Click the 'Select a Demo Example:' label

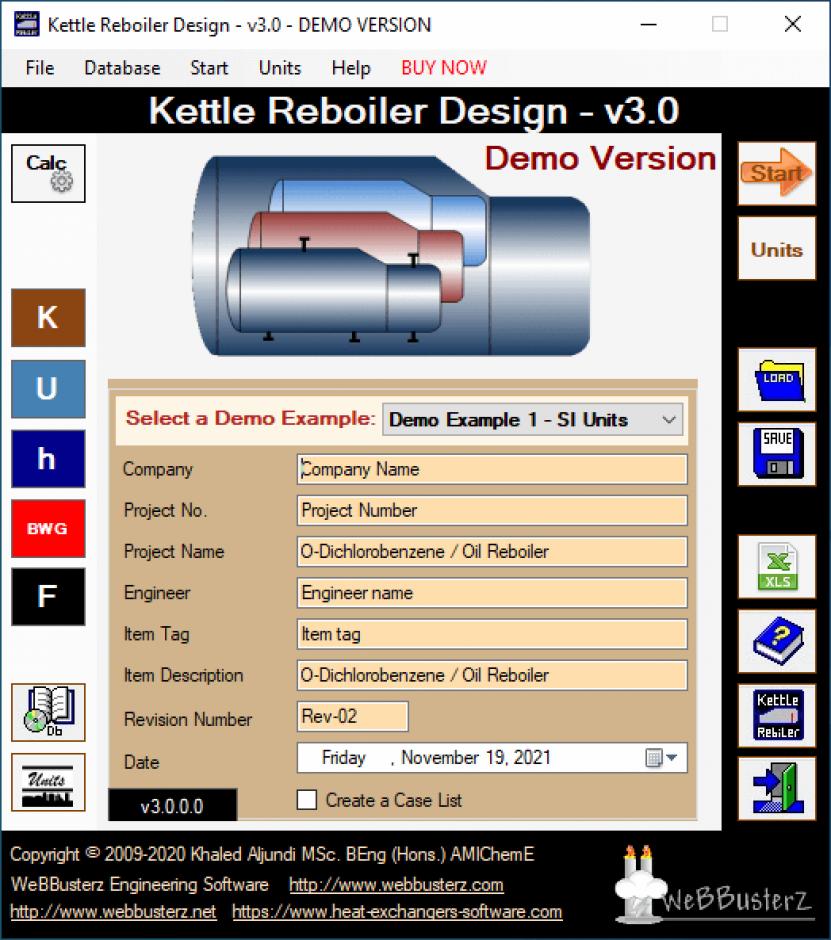click(x=250, y=418)
